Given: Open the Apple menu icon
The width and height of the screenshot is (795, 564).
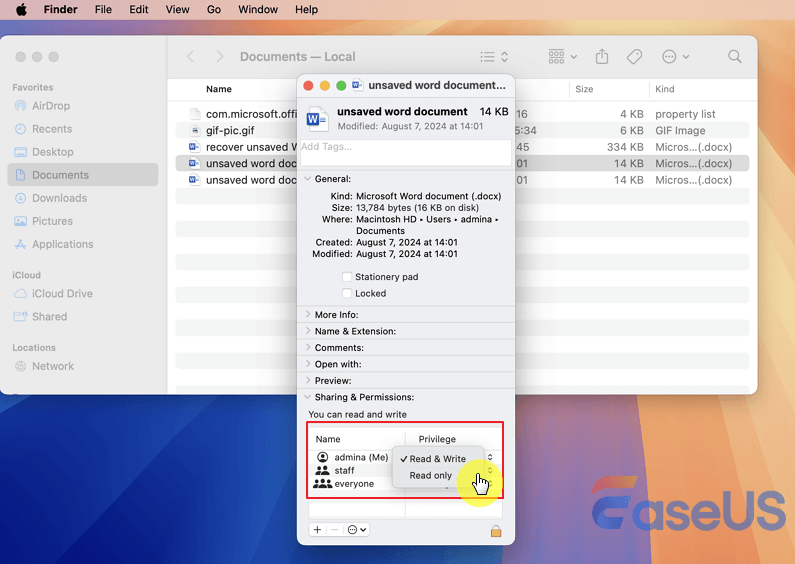Looking at the screenshot, I should pyautogui.click(x=21, y=10).
